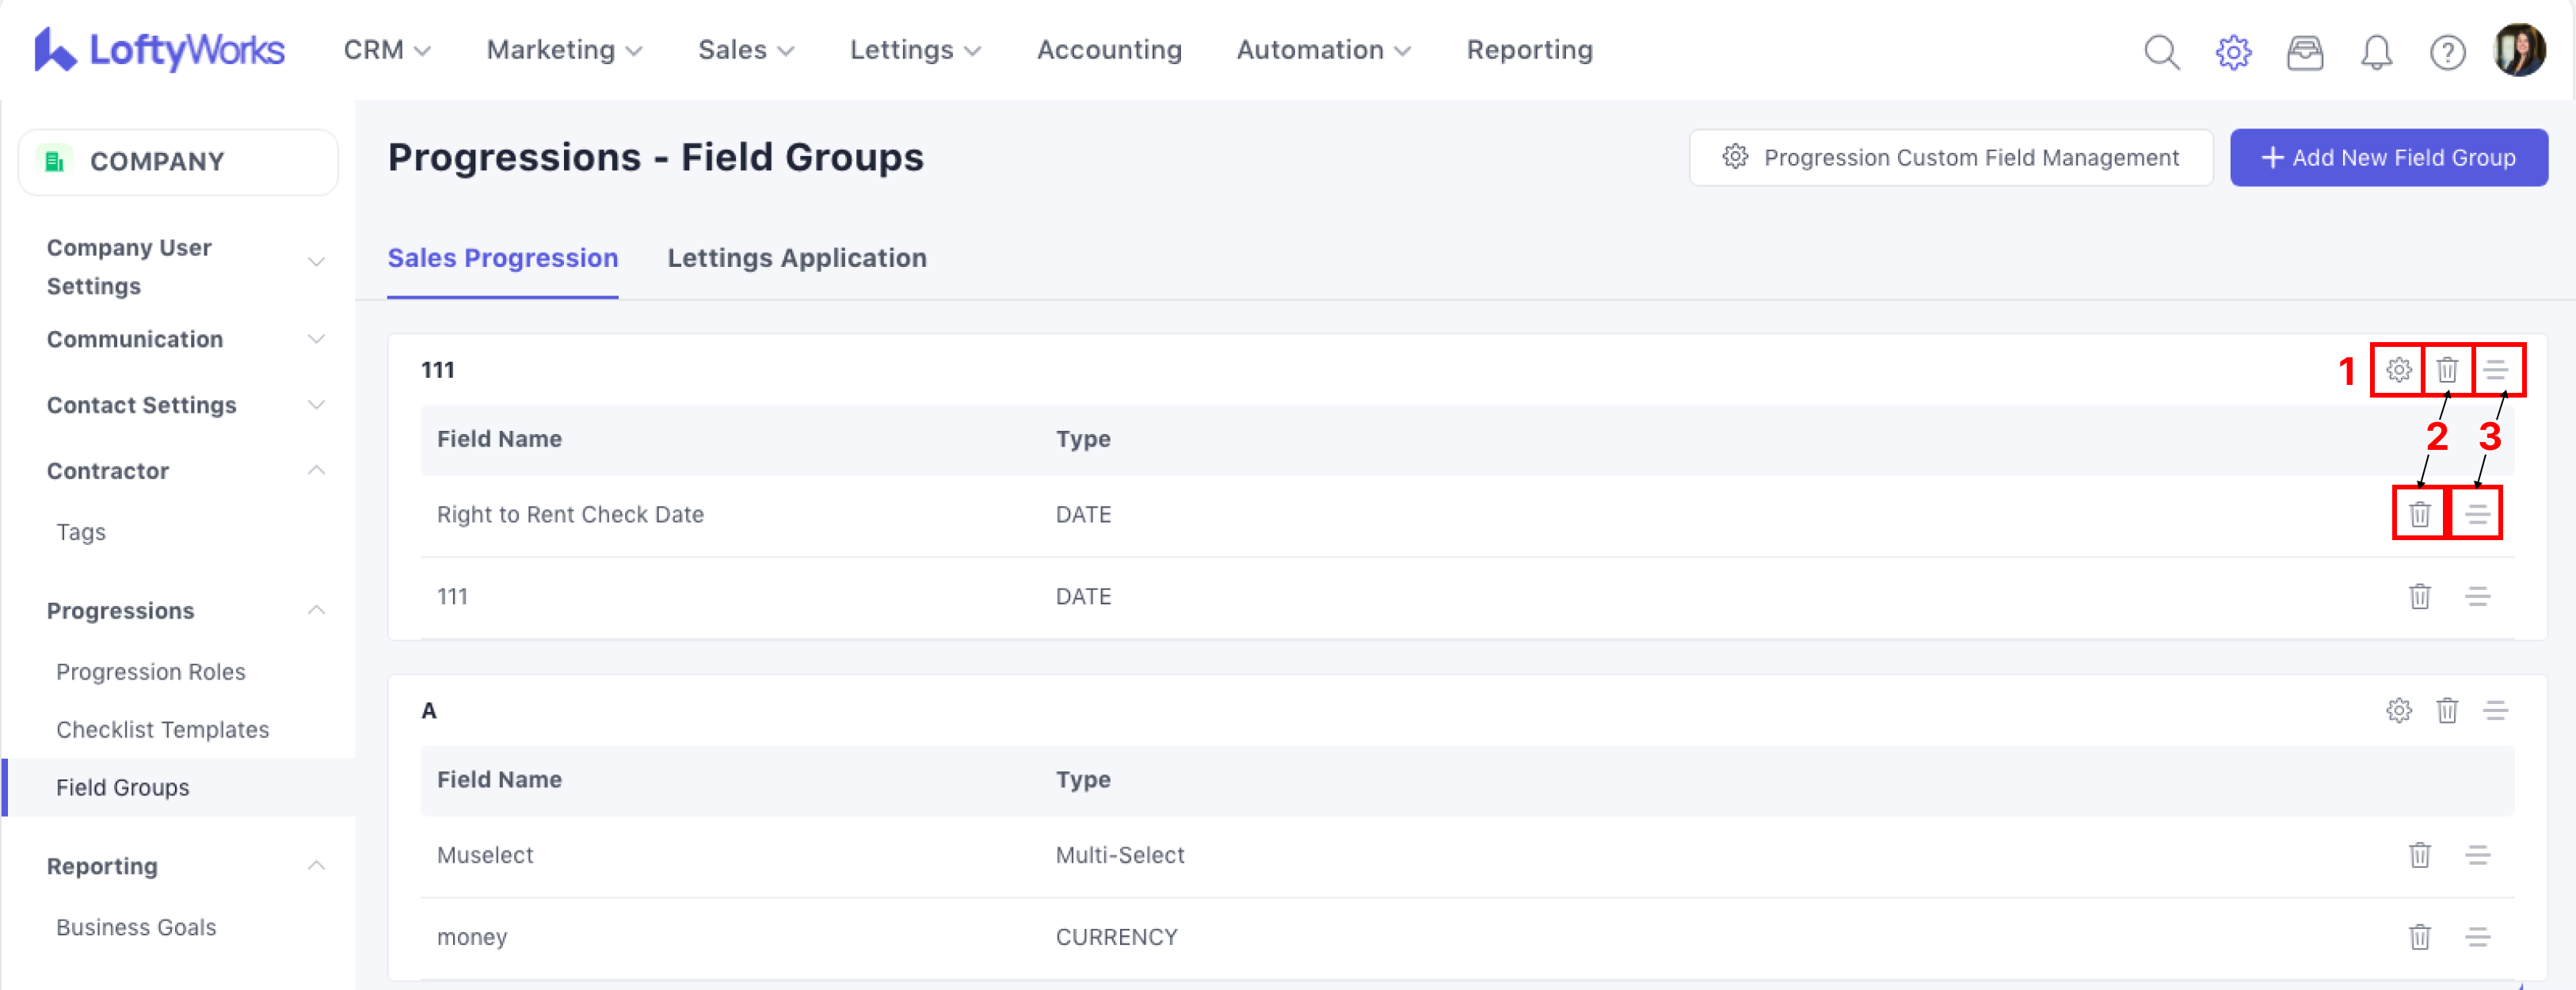Switch to Lettings Application tab
This screenshot has height=990, width=2576.
coord(796,258)
